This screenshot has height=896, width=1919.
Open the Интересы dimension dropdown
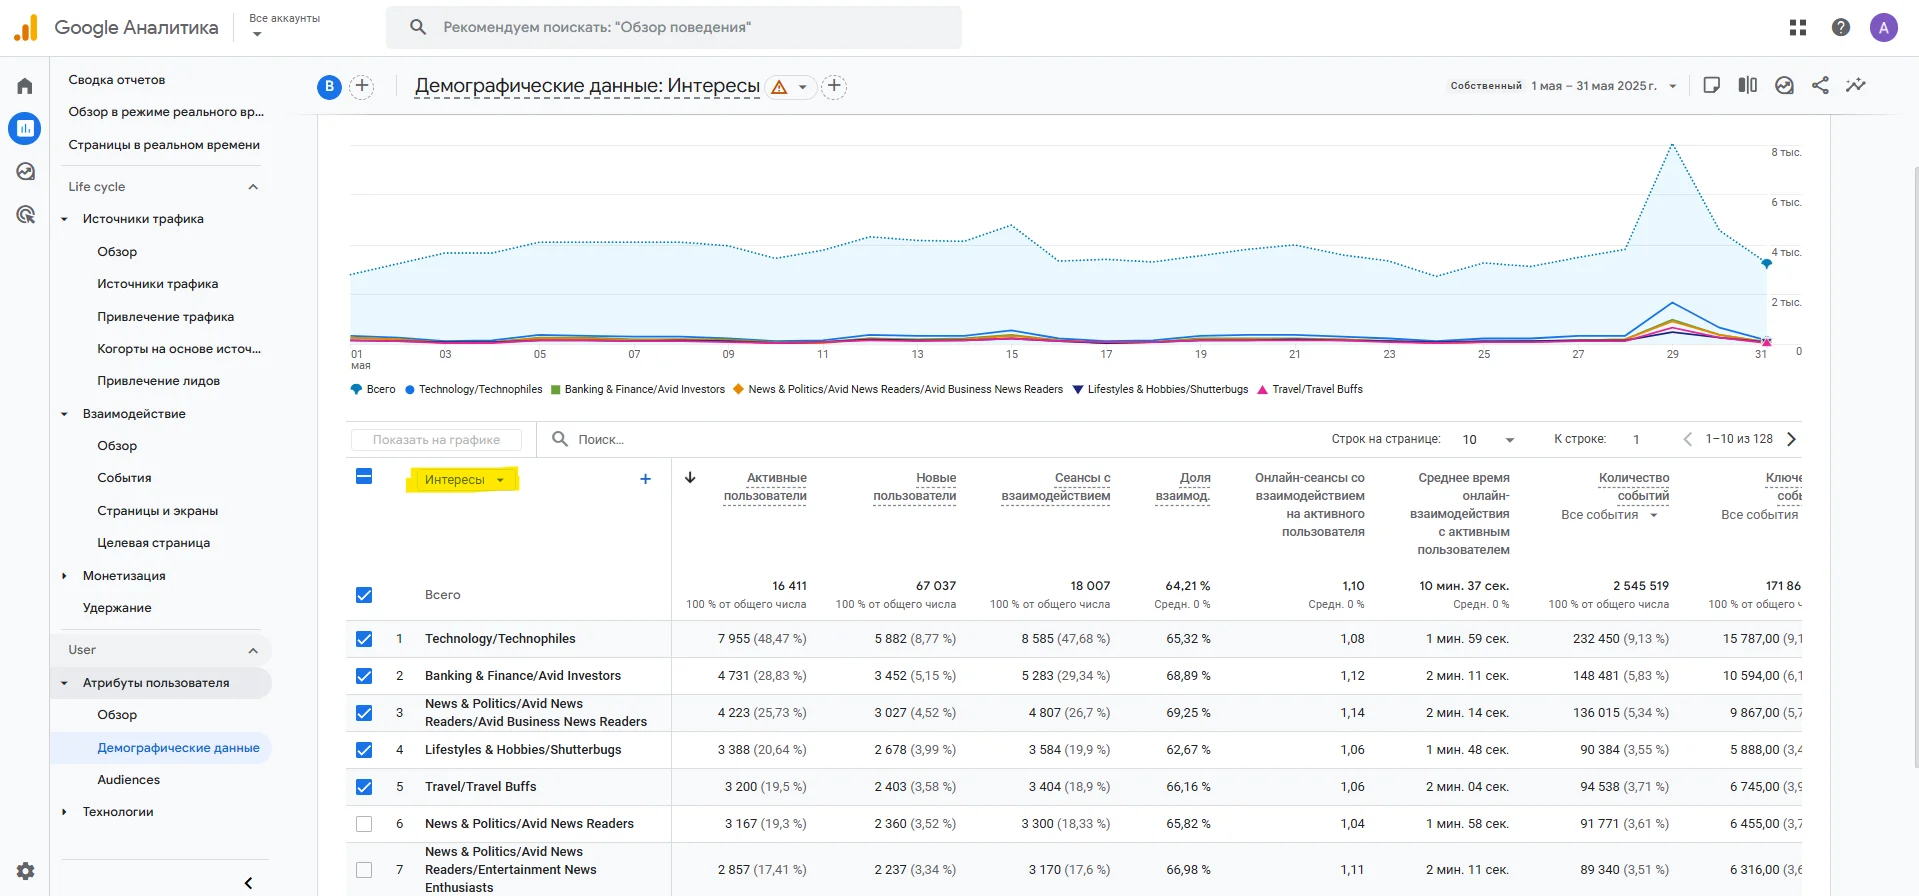[x=464, y=480]
